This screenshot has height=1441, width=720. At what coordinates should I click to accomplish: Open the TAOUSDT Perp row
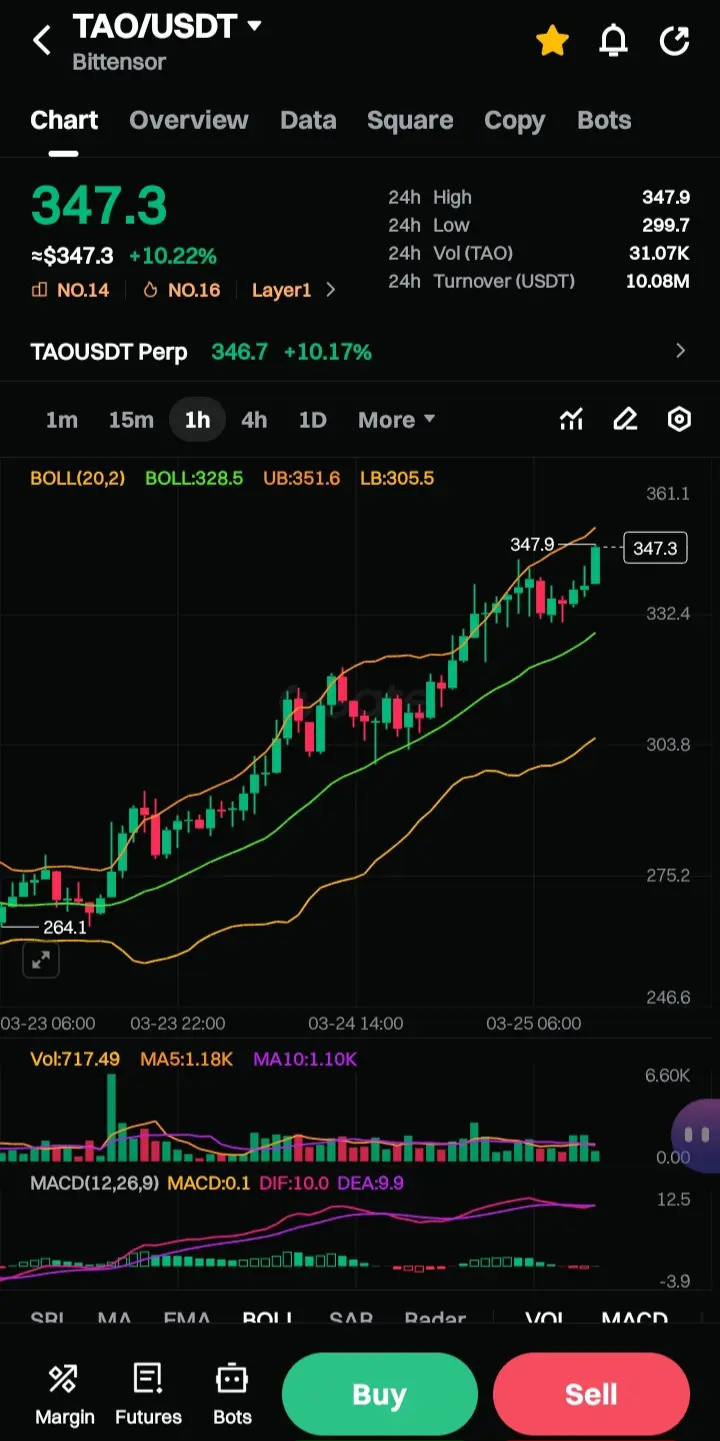(x=360, y=351)
